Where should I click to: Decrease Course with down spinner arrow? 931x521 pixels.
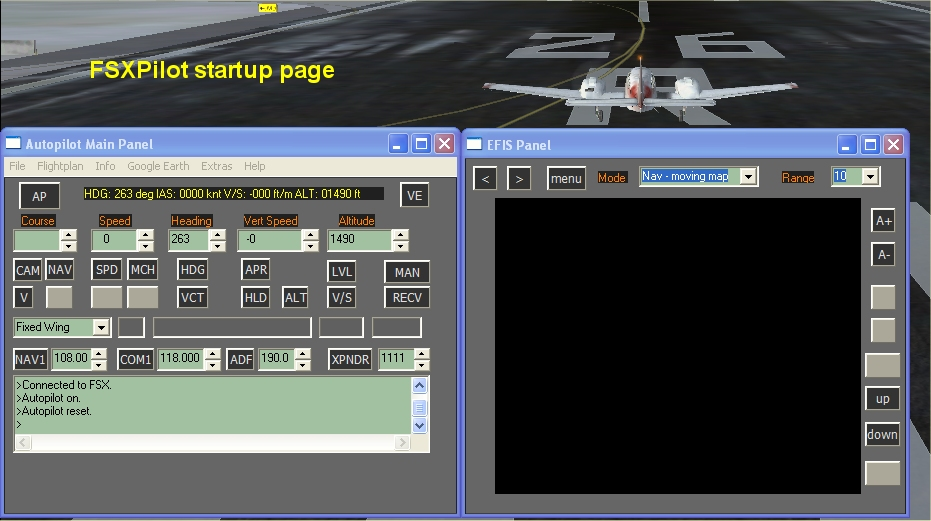[69, 245]
